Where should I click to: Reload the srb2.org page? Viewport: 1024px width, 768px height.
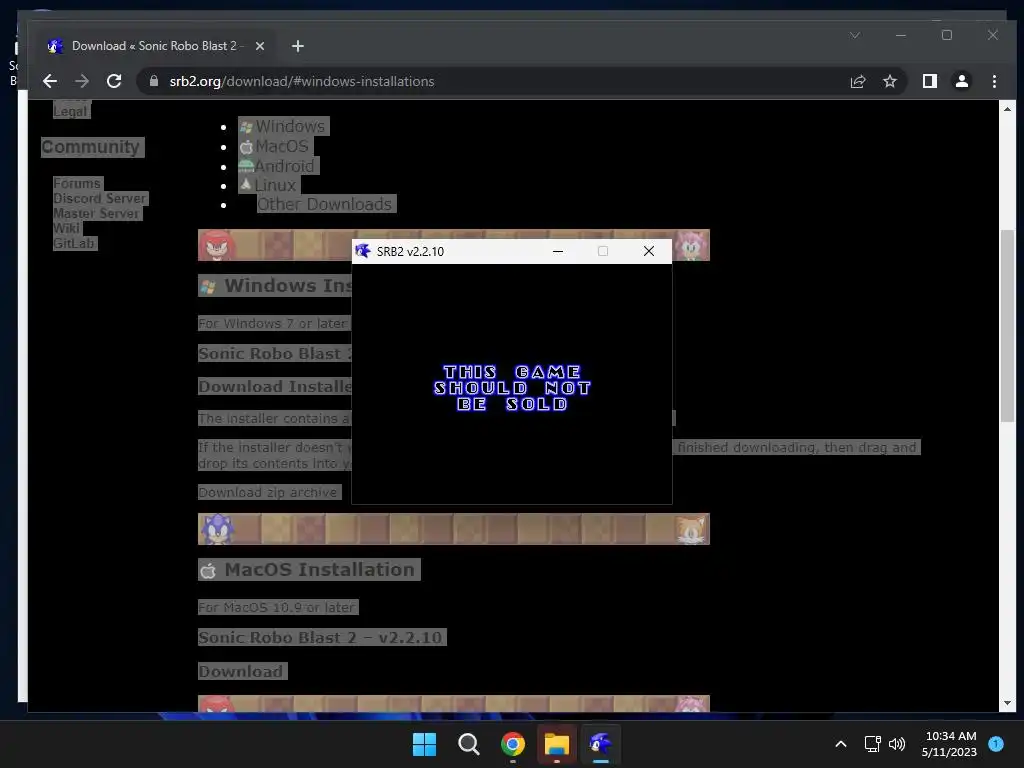(x=114, y=81)
